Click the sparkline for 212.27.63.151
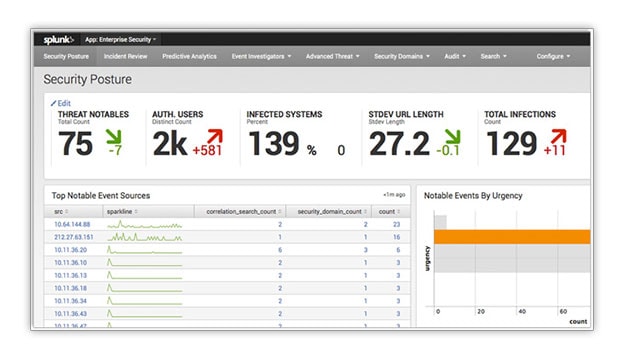The image size is (625, 362). pyautogui.click(x=145, y=237)
